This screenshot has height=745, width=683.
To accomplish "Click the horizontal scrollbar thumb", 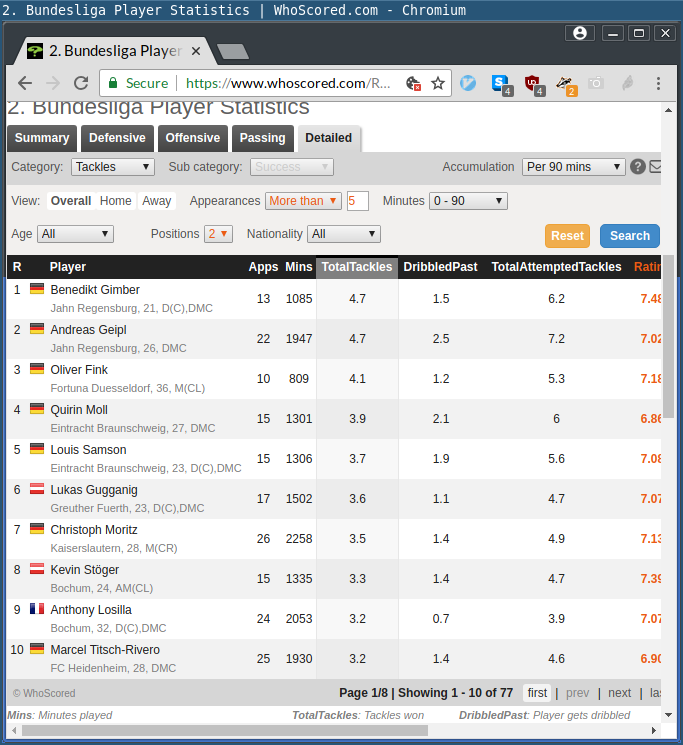I will [225, 730].
